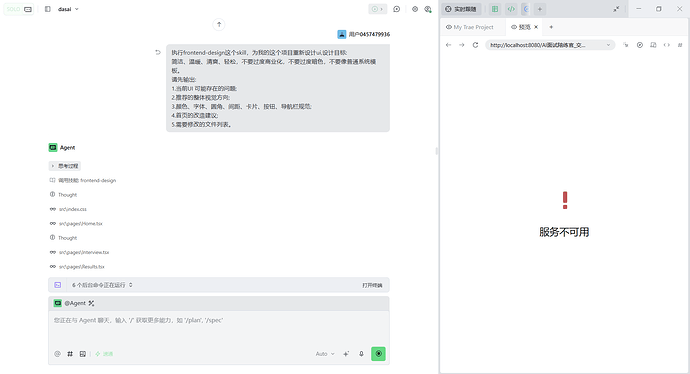Image resolution: width=690 pixels, height=374 pixels.
Task: Click the element picker icon in preview toolbar
Action: tap(626, 45)
